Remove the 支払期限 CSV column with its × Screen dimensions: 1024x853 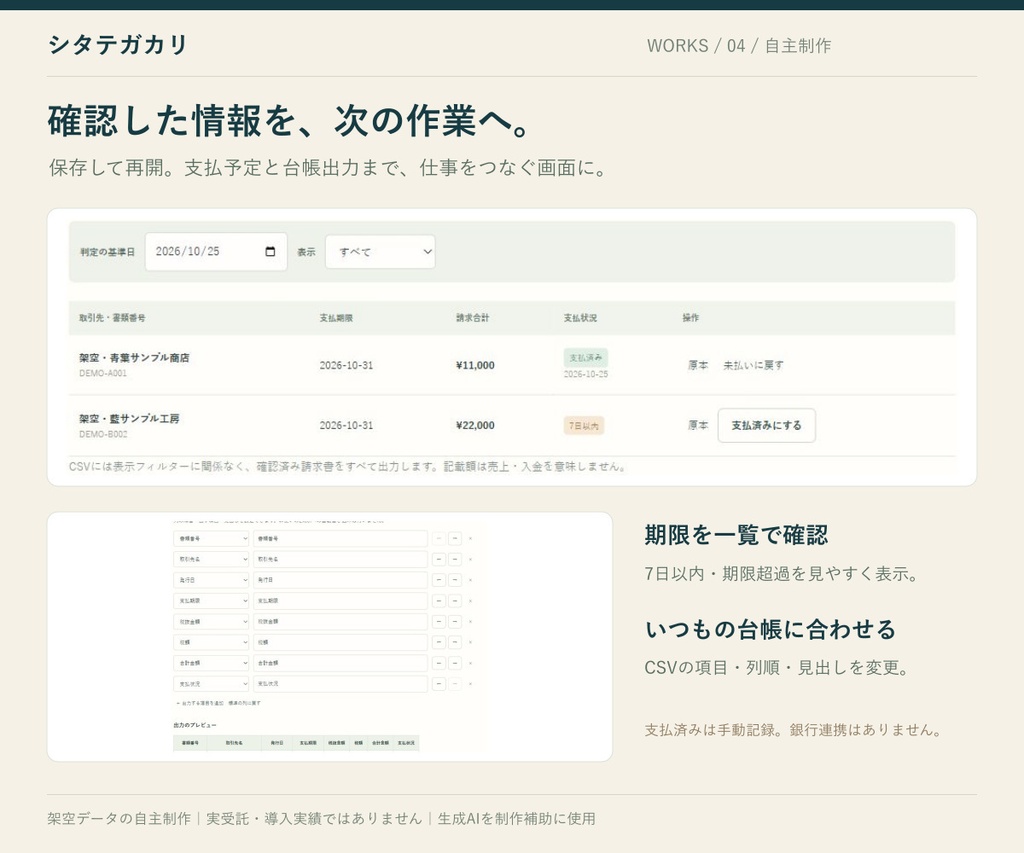[x=470, y=601]
